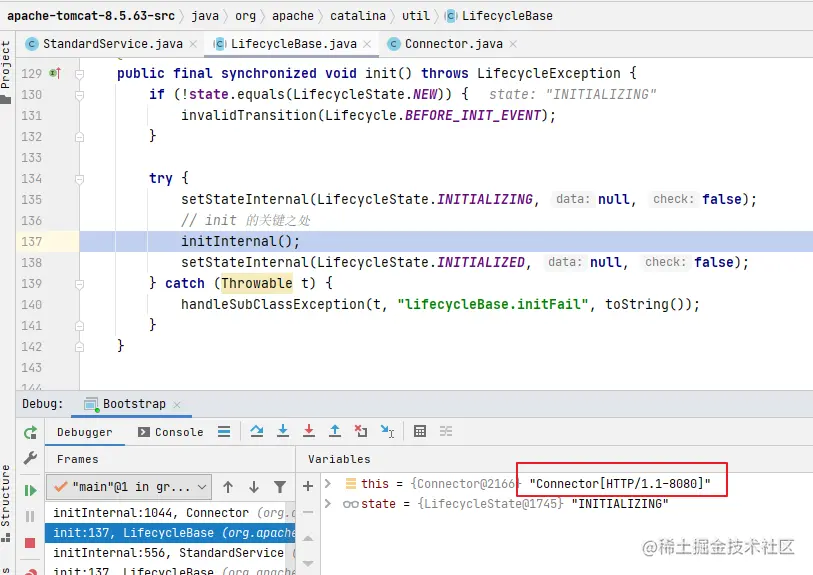
Task: Click apache-tomcat-8.5.63-src breadcrumb
Action: [91, 16]
